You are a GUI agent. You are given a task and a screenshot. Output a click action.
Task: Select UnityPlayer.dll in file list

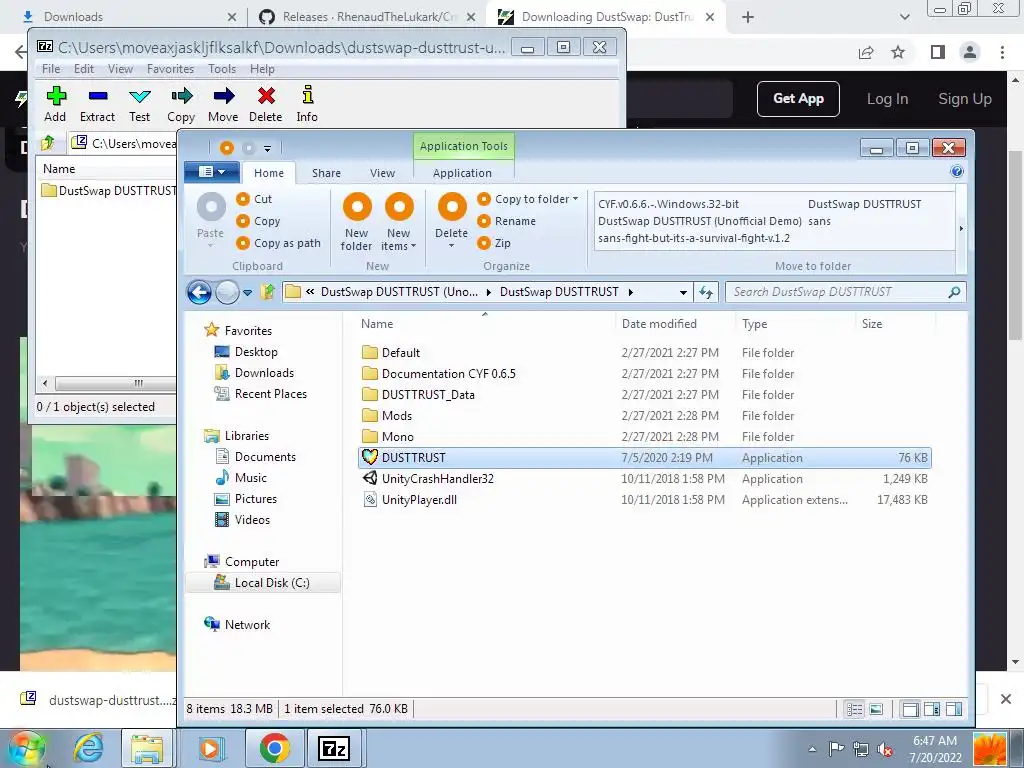645,500
